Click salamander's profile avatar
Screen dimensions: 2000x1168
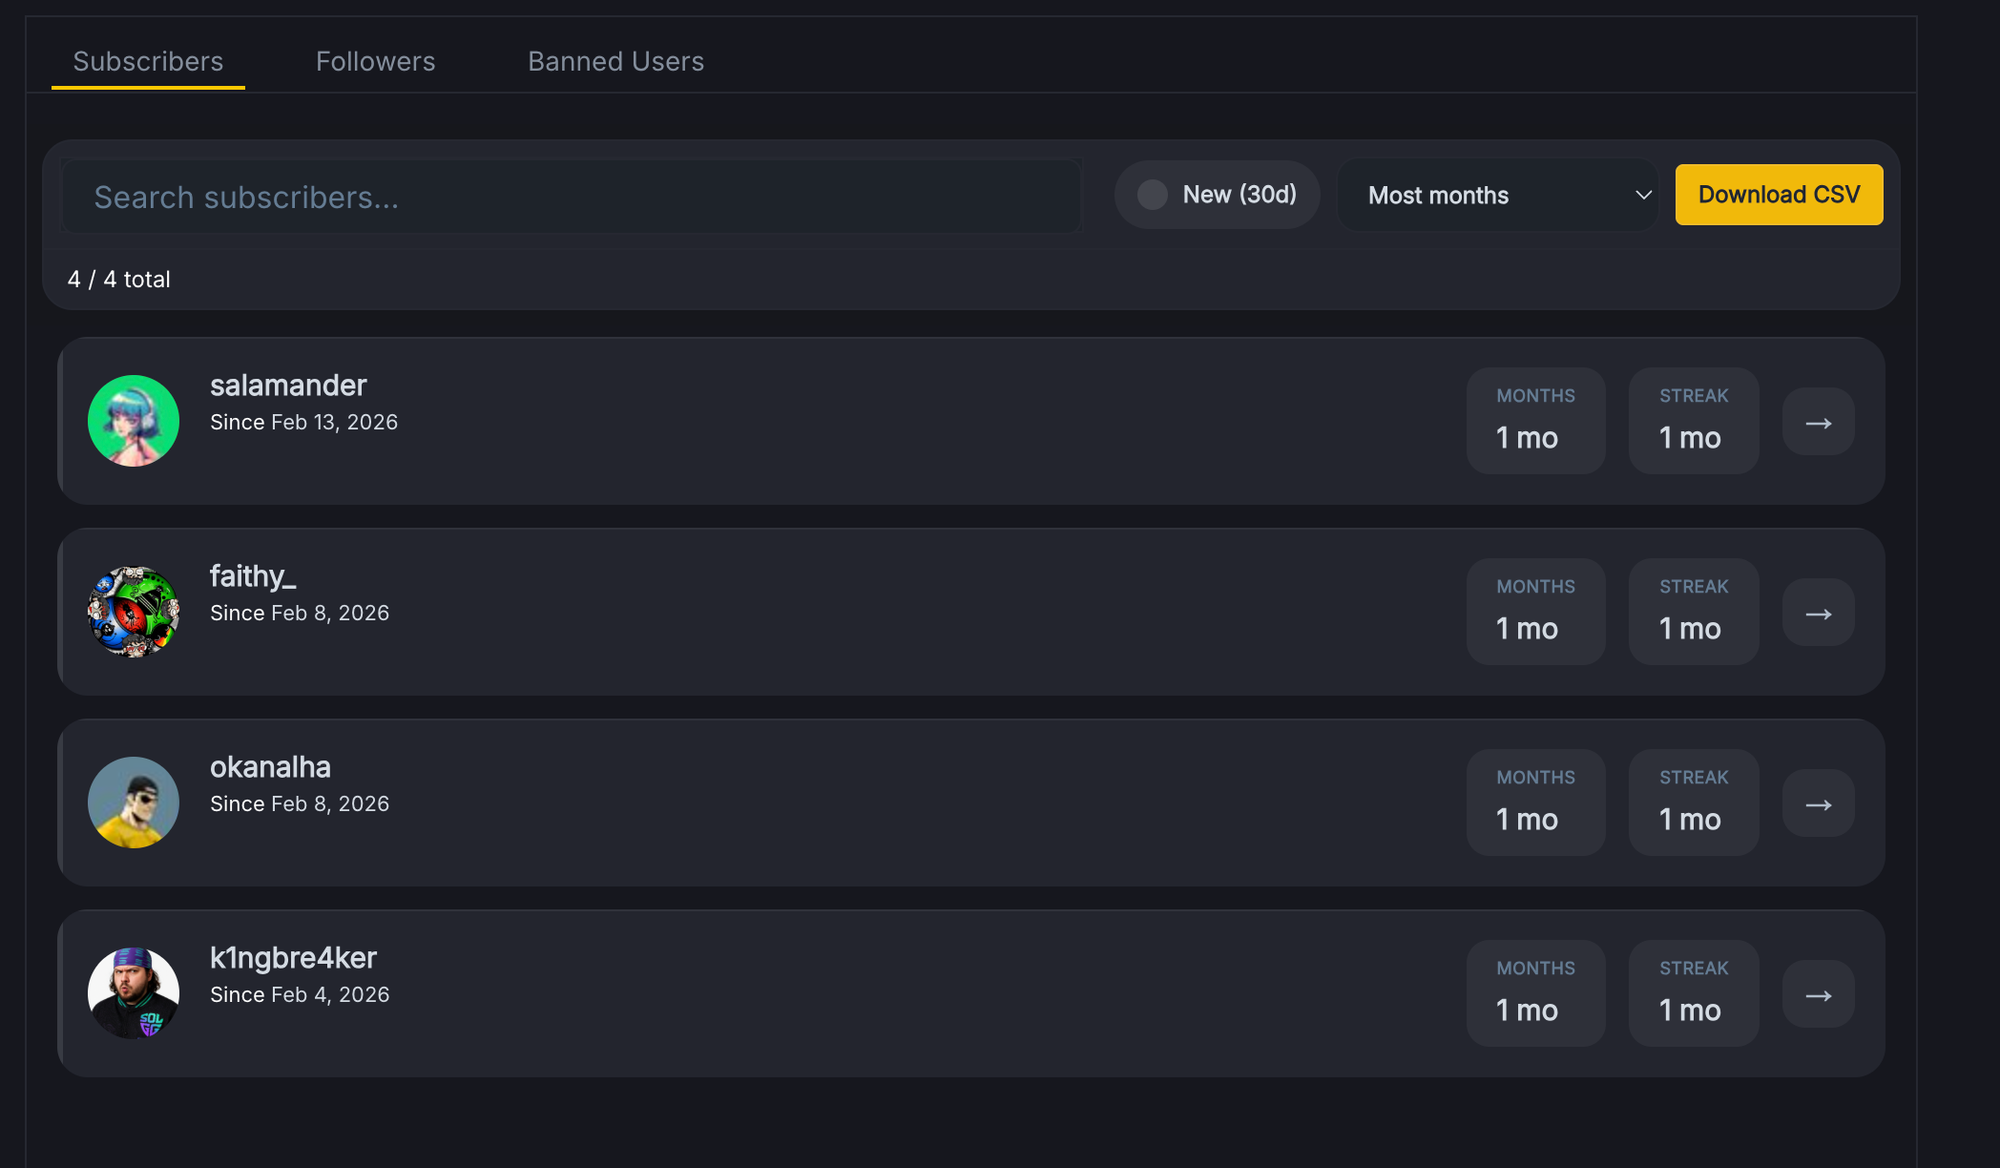click(x=133, y=421)
